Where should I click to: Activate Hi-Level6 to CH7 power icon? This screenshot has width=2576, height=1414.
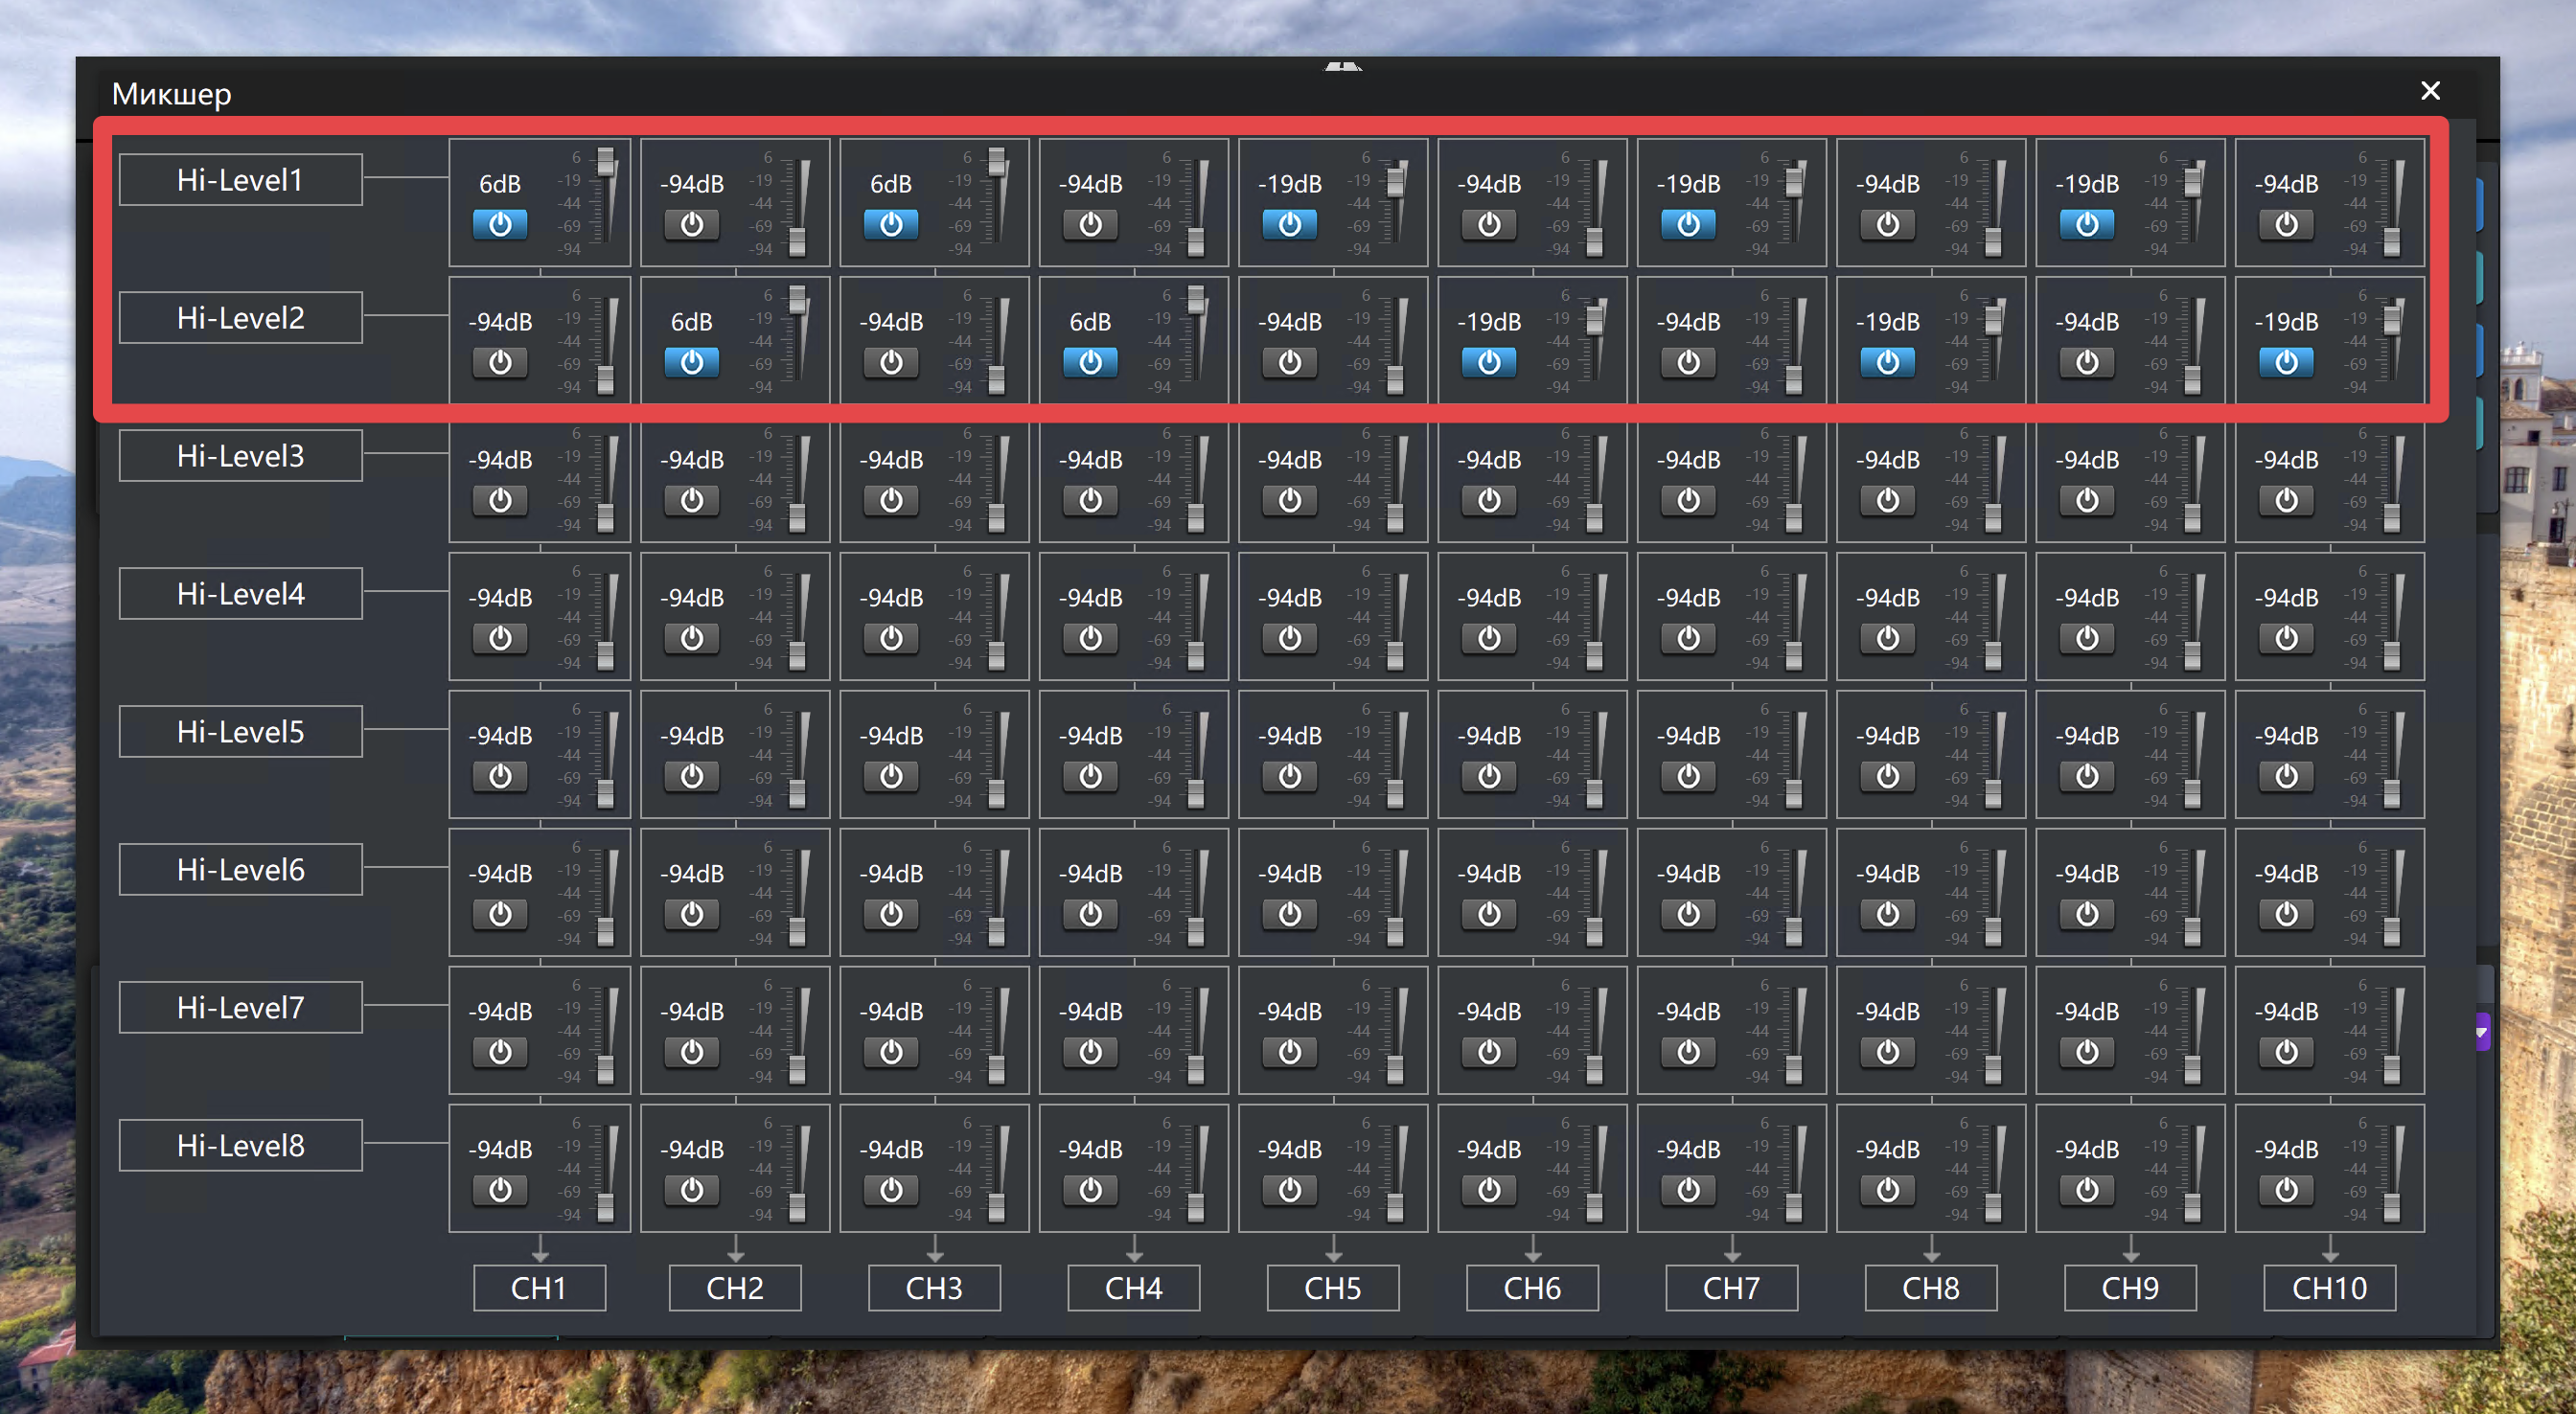1688,914
